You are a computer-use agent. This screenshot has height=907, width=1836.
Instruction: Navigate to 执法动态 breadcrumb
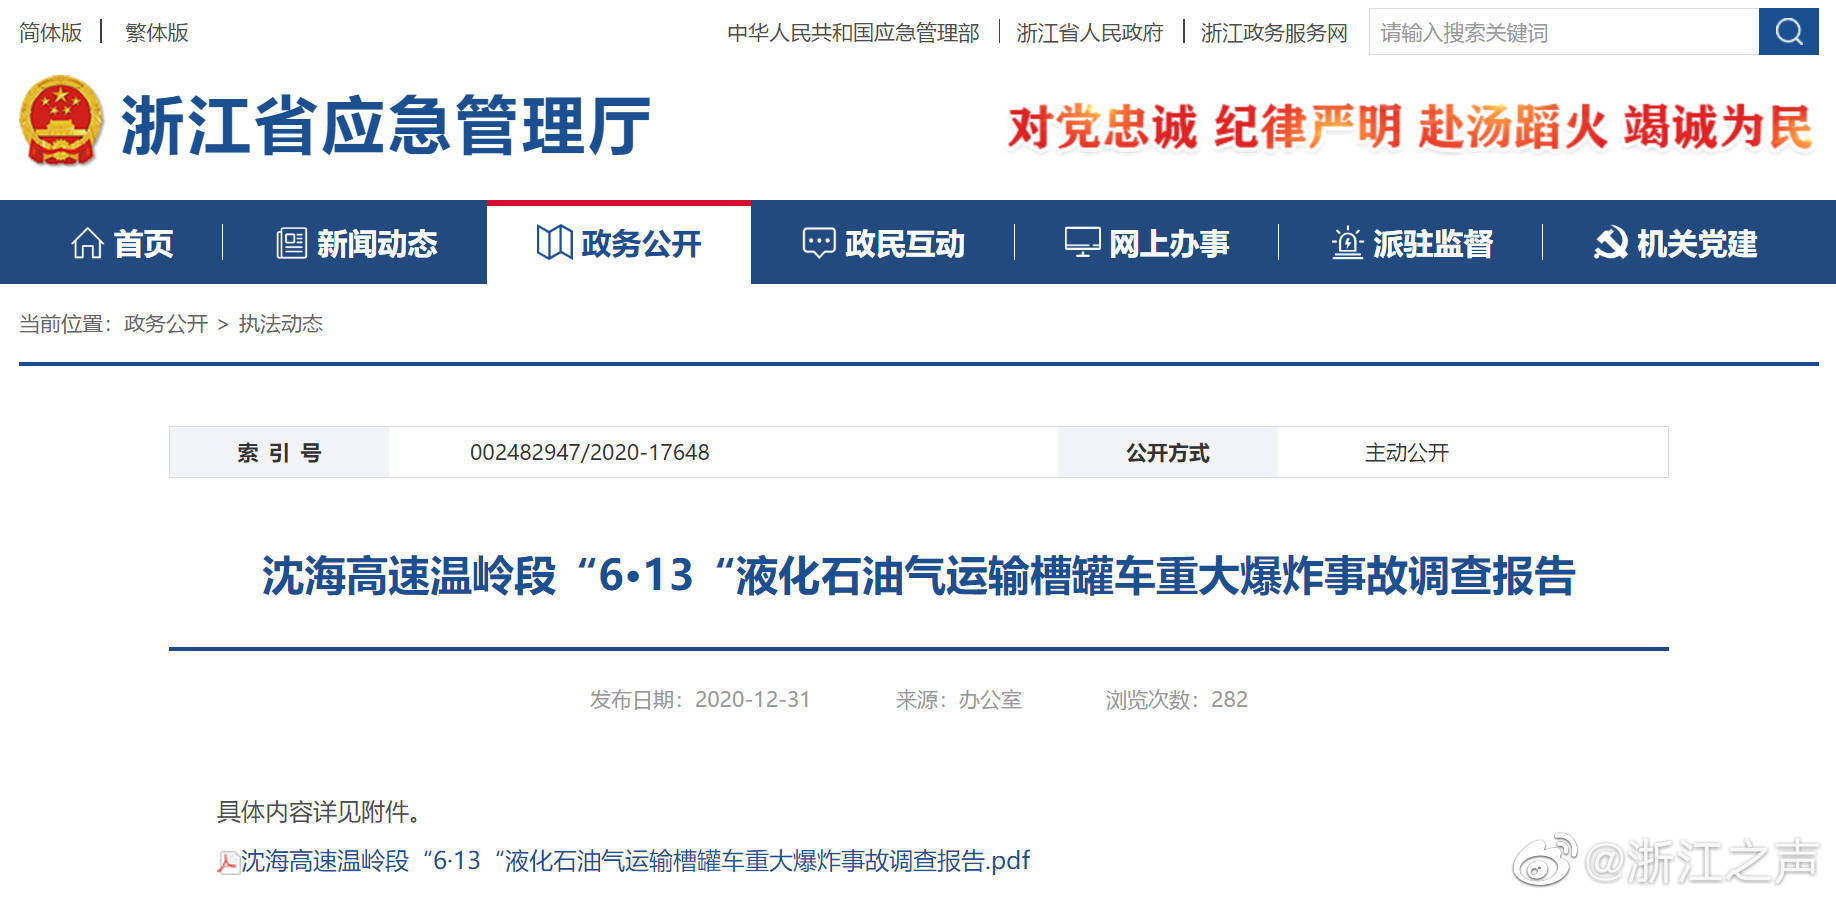point(280,324)
